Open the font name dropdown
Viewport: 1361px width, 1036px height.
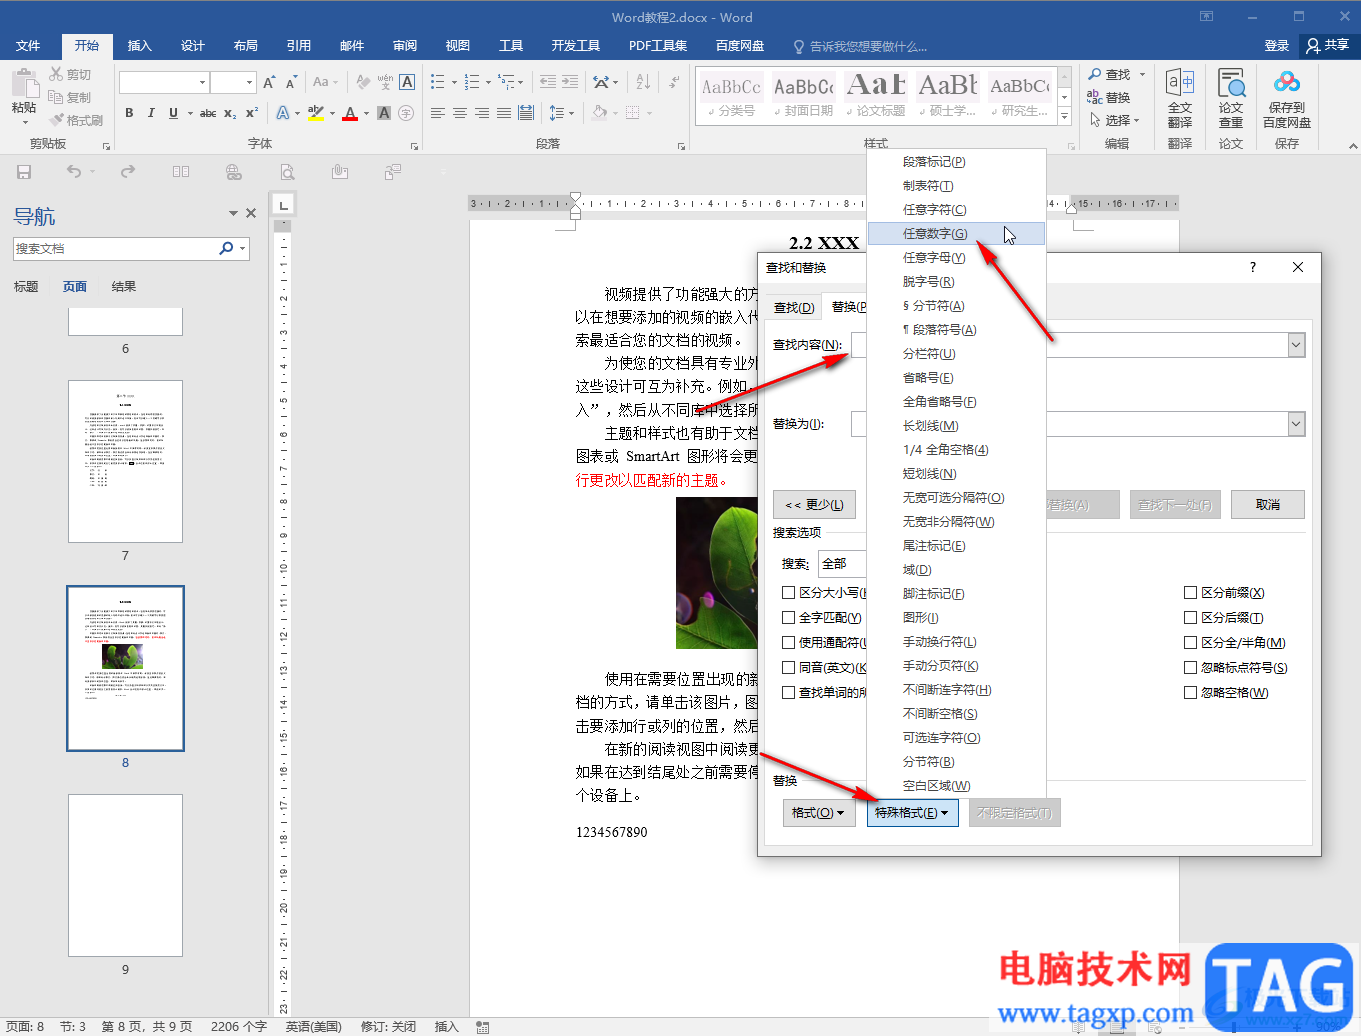[202, 82]
